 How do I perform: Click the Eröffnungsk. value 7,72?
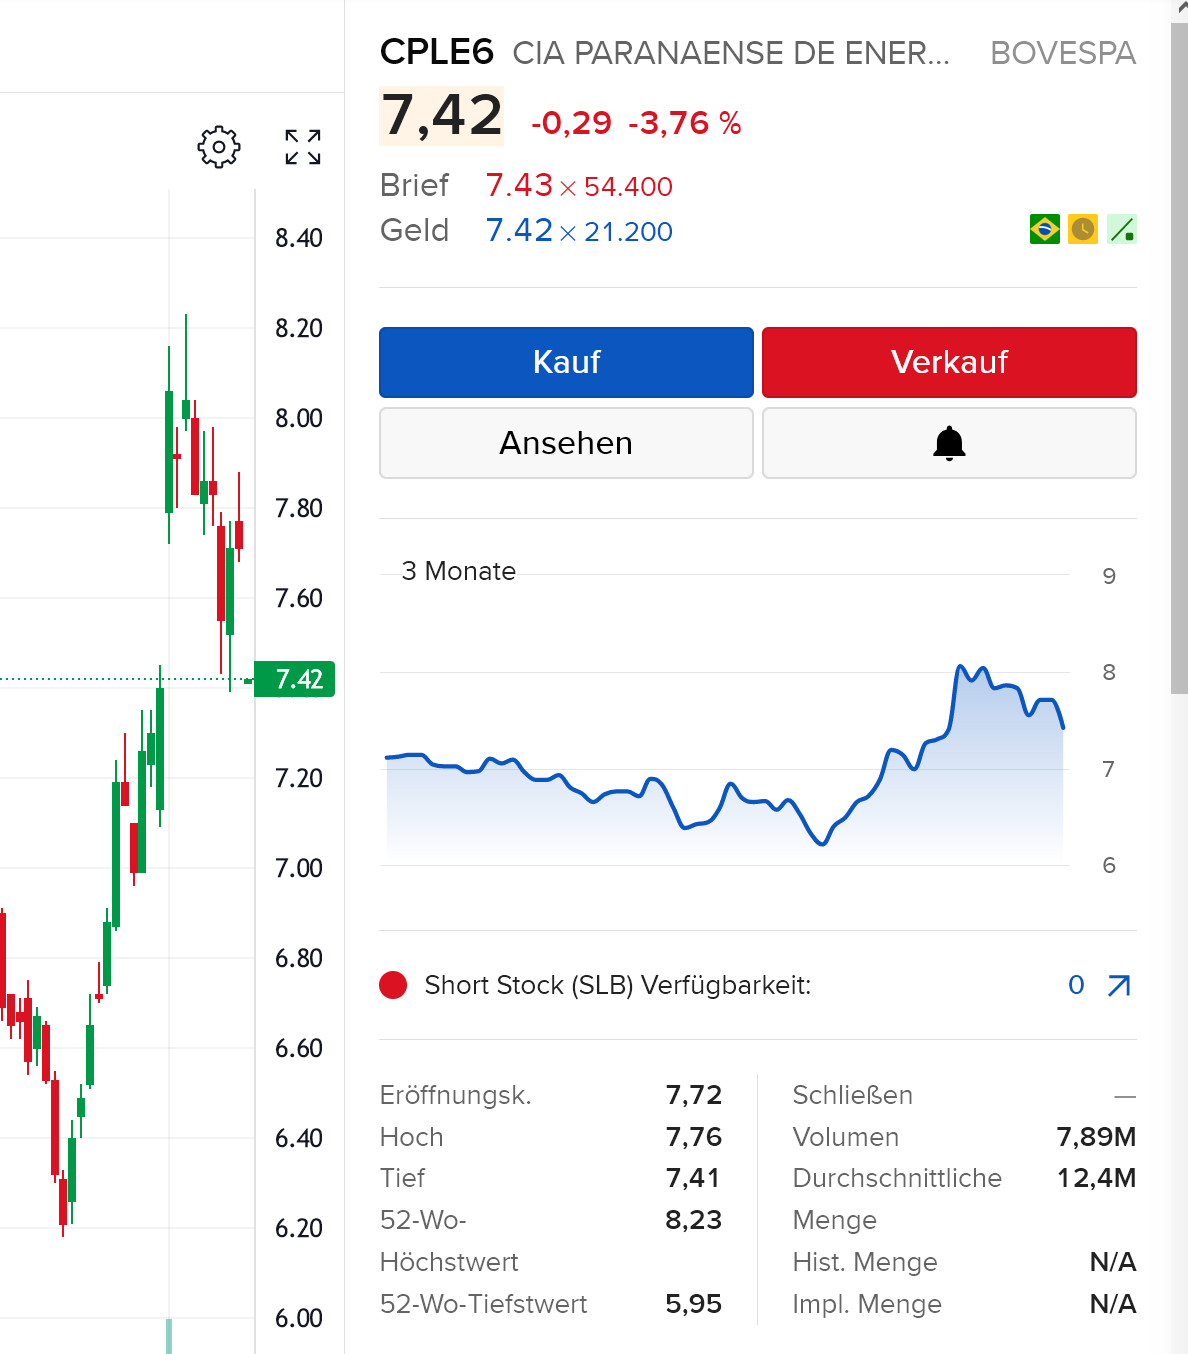[694, 1095]
